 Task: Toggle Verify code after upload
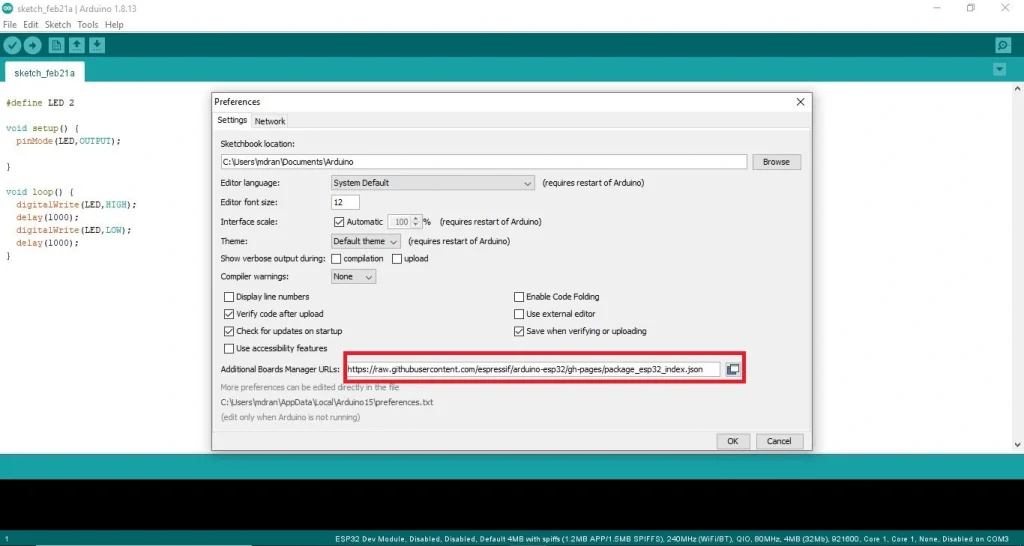pyautogui.click(x=229, y=314)
